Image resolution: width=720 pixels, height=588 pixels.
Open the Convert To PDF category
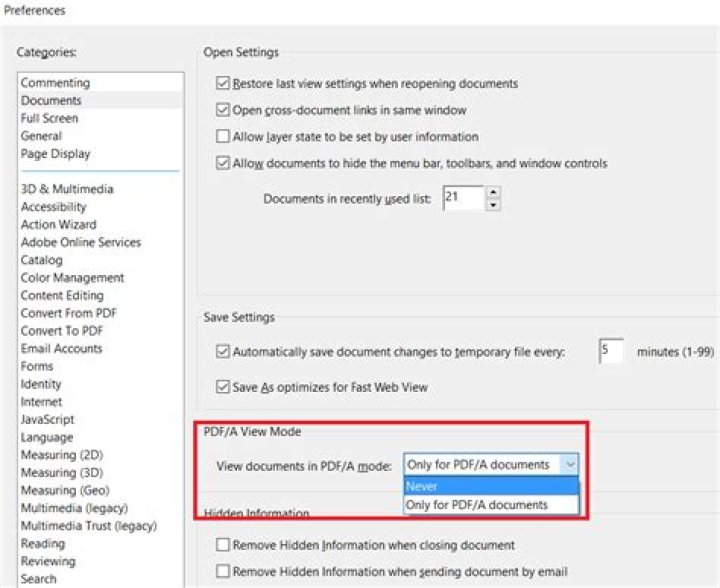[62, 331]
